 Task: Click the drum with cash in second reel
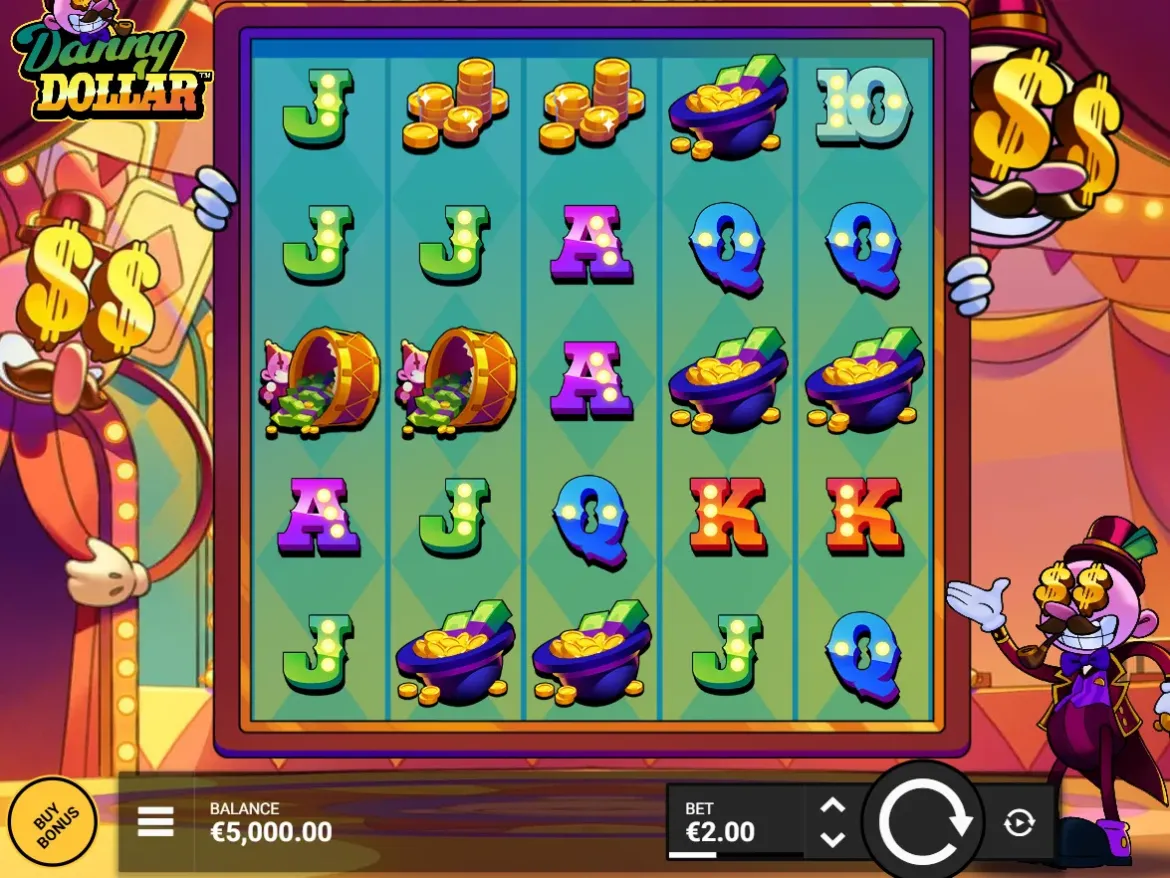tap(455, 382)
